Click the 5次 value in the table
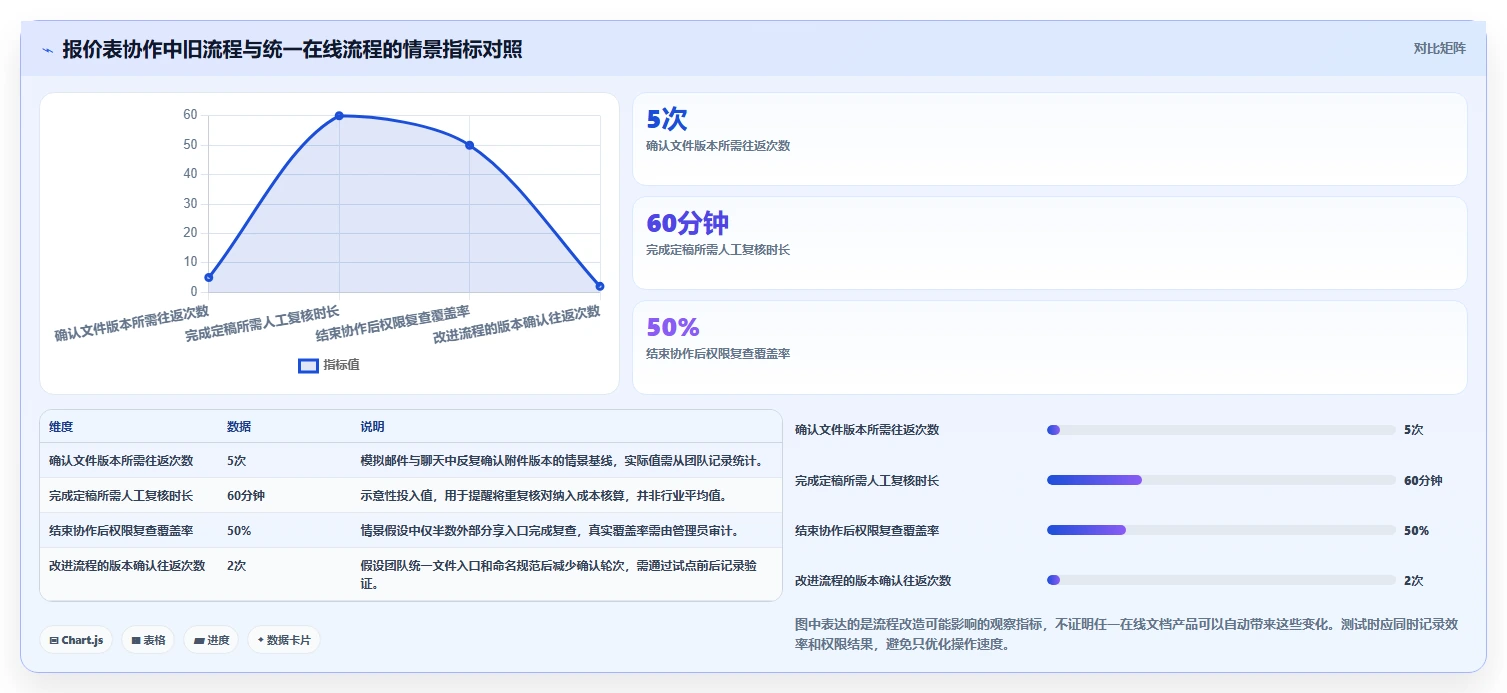 237,461
